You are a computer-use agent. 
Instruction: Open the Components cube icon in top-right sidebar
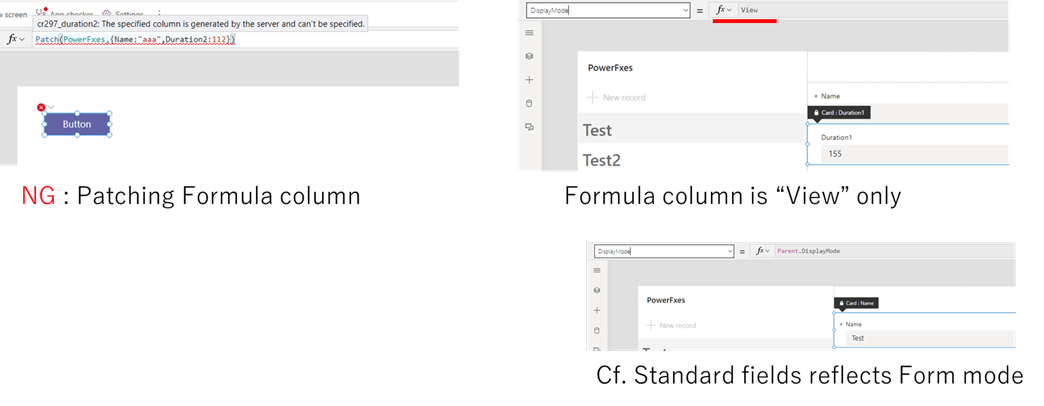[x=529, y=57]
